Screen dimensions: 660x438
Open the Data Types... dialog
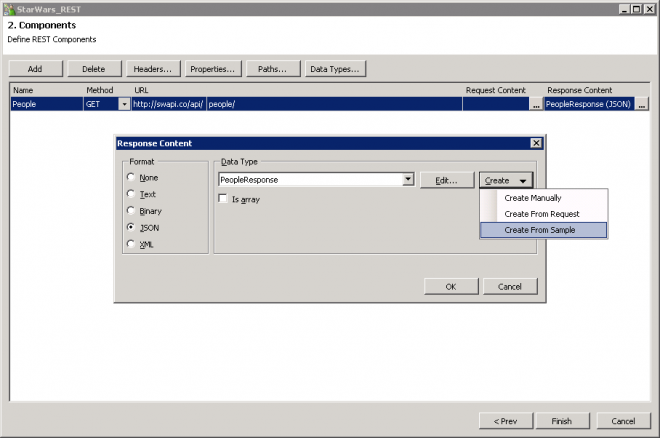tap(335, 69)
